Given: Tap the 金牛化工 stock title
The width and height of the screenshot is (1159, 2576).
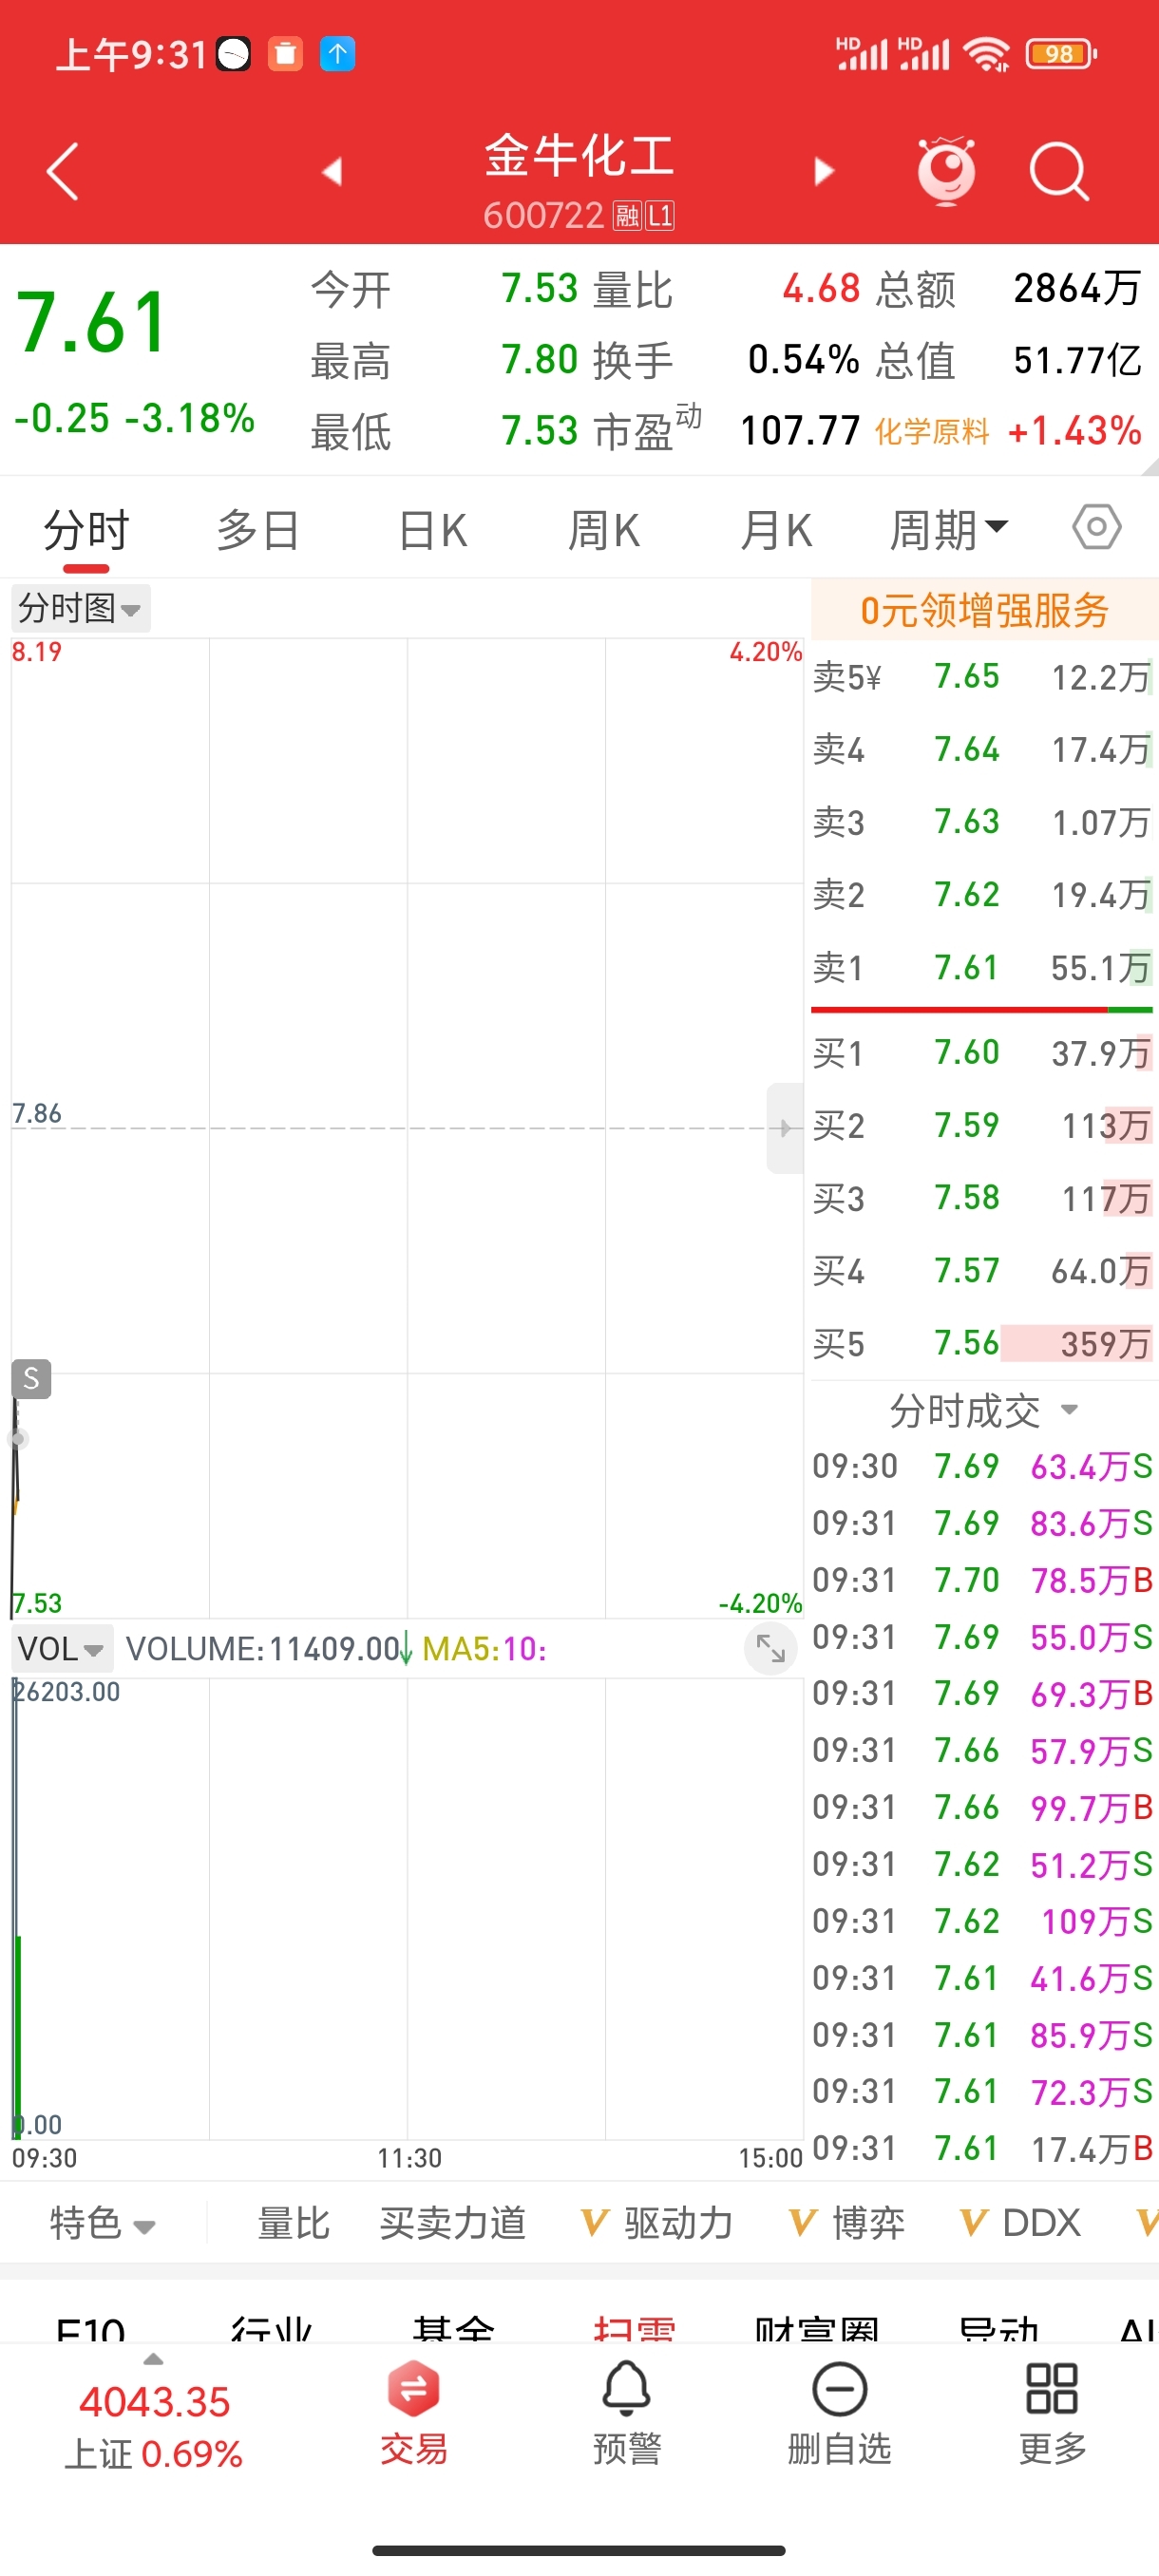Looking at the screenshot, I should (x=579, y=156).
